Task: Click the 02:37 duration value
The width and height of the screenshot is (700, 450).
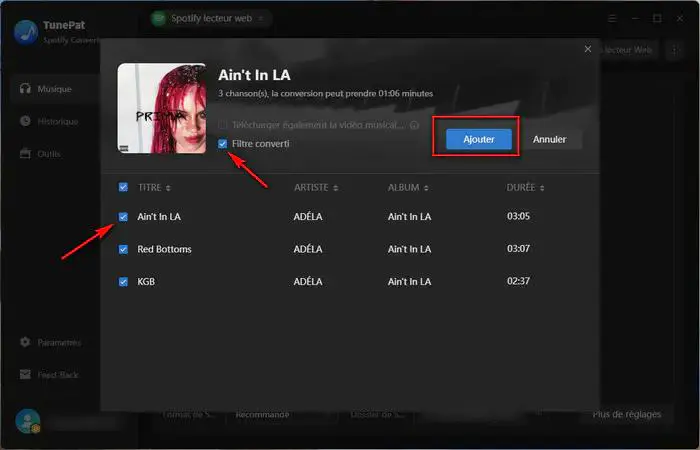Action: (518, 281)
